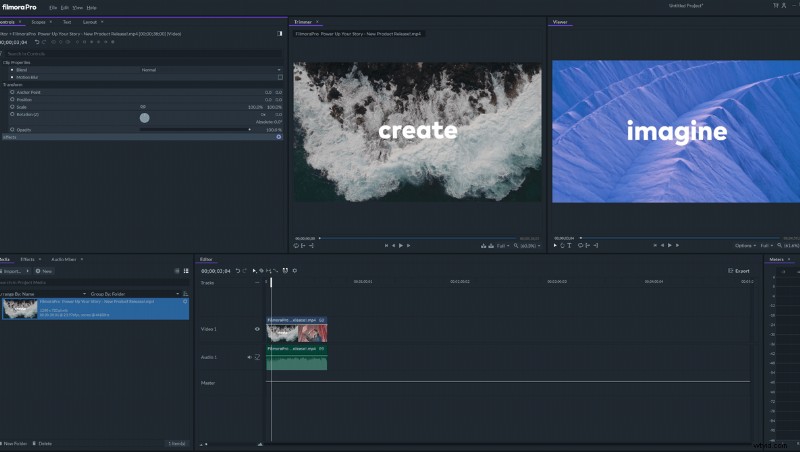This screenshot has height=452, width=800.
Task: Click the sort order icon beside Group By
Action: [x=185, y=294]
